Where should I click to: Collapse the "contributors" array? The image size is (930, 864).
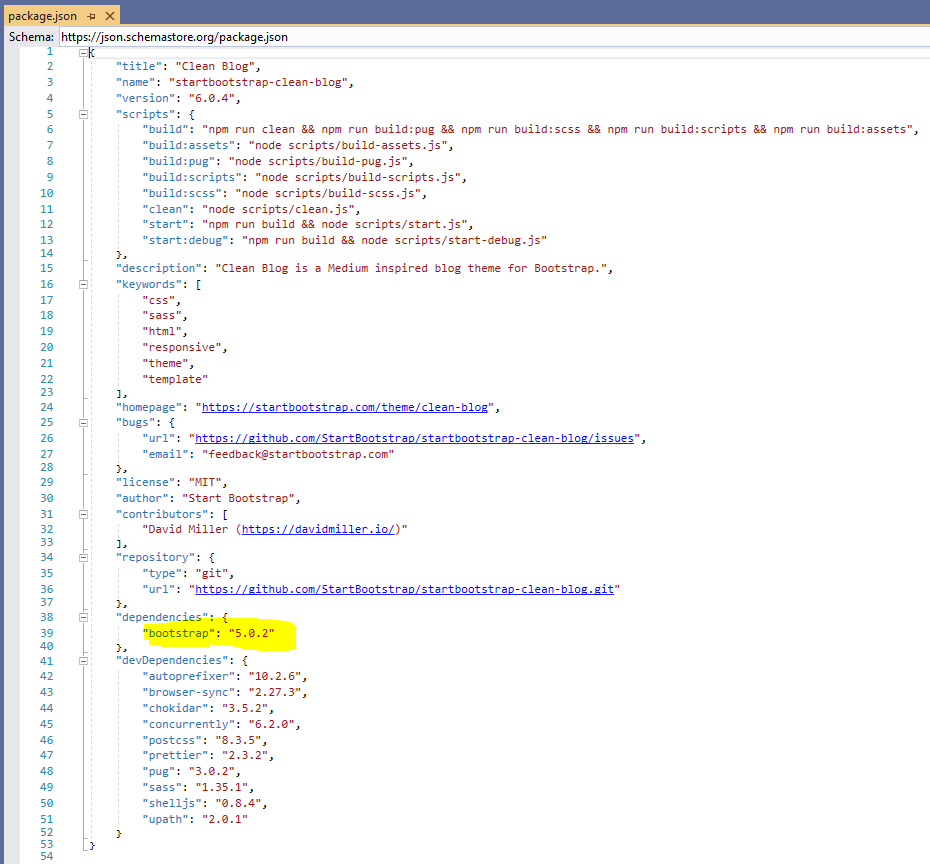click(x=84, y=514)
